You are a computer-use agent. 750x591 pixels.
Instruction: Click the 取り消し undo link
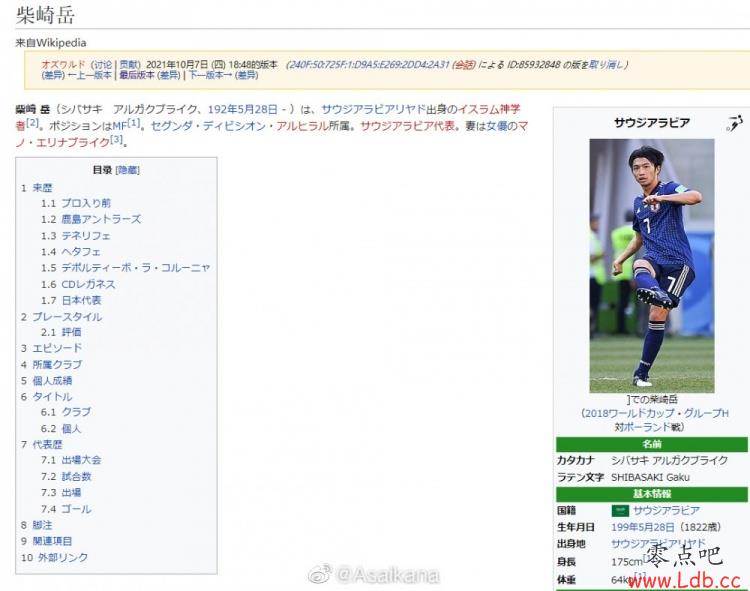point(606,65)
